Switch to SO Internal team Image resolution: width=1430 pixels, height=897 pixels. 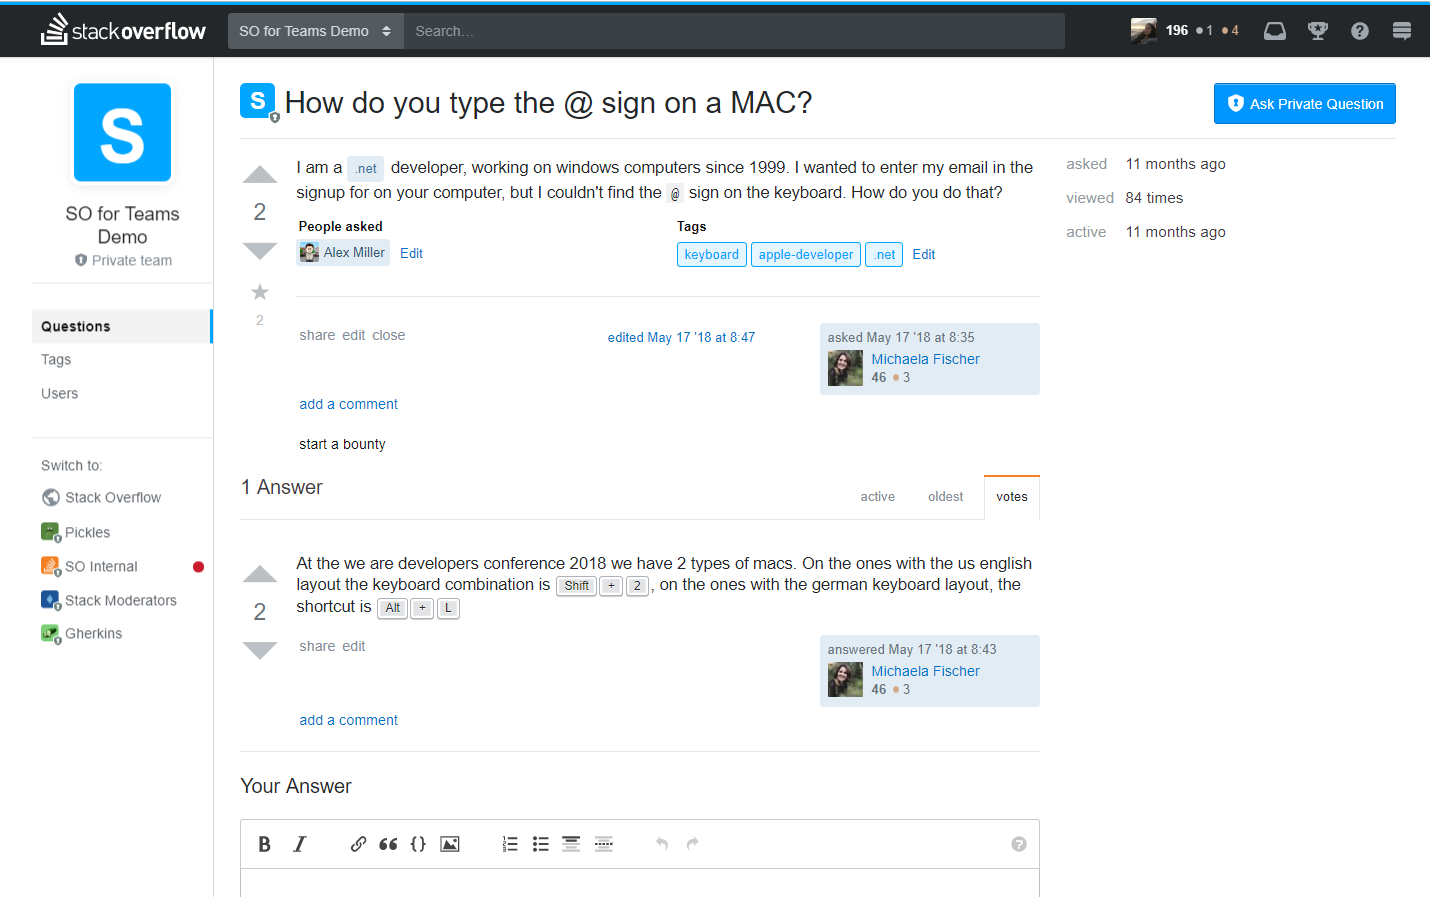[x=90, y=566]
